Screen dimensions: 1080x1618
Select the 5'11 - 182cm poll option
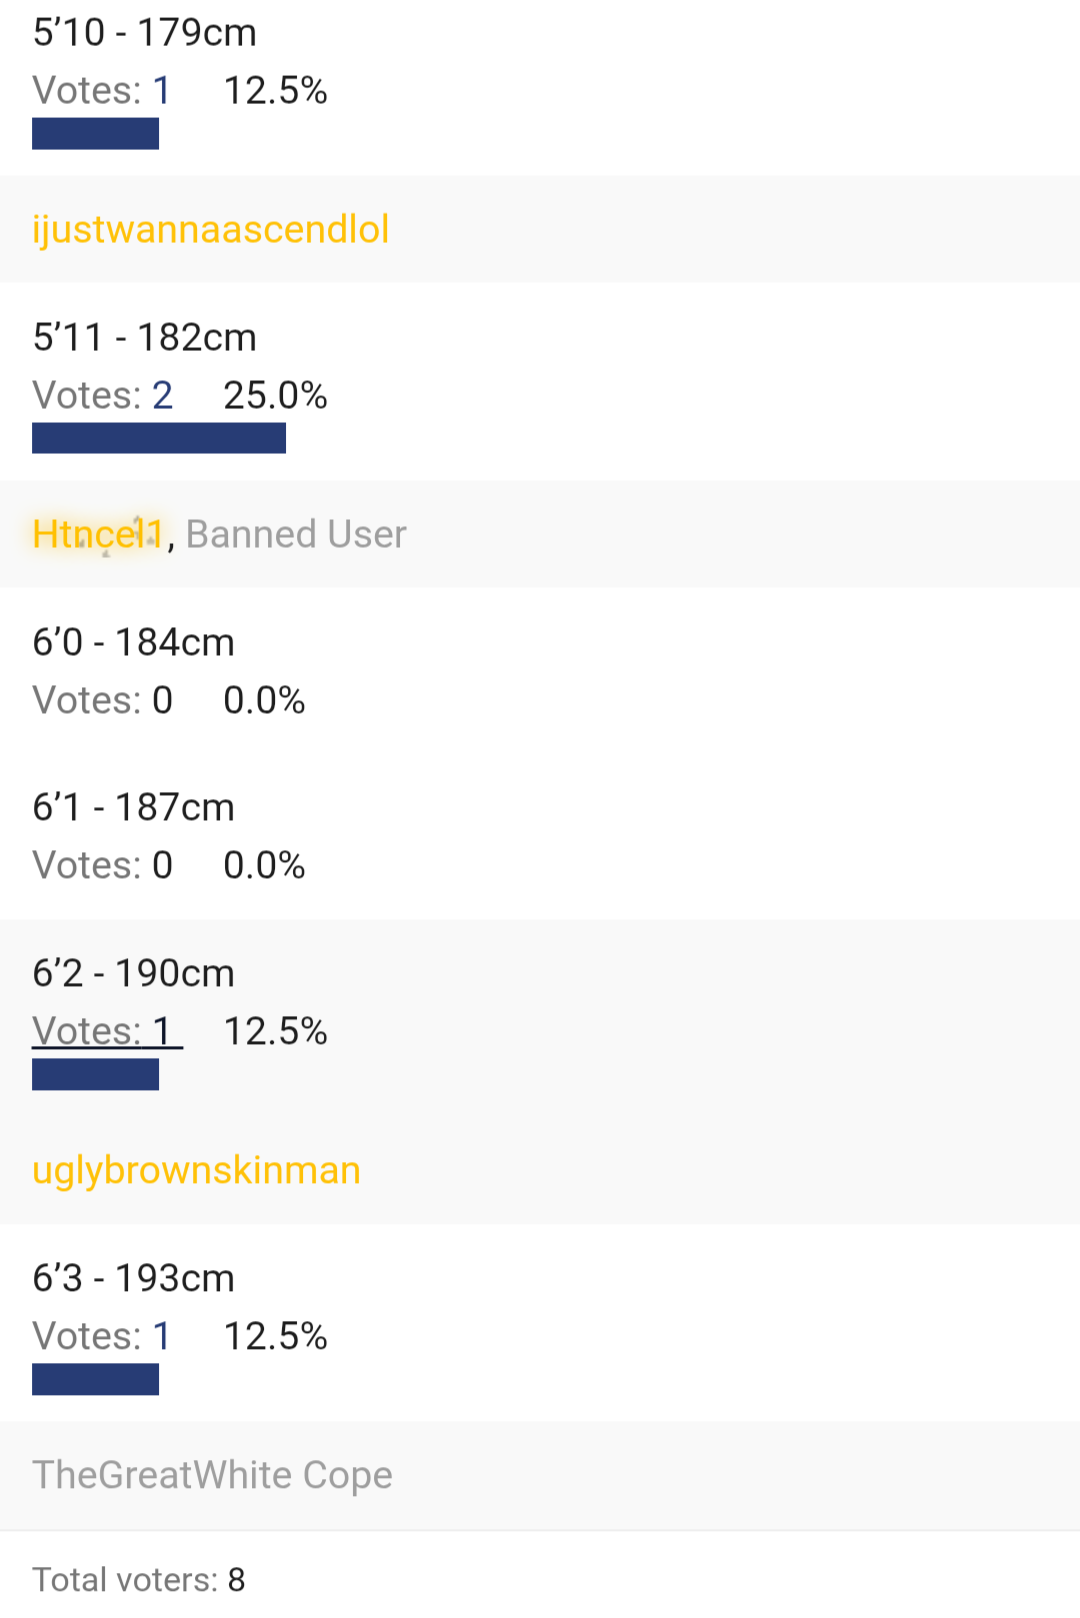coord(145,338)
